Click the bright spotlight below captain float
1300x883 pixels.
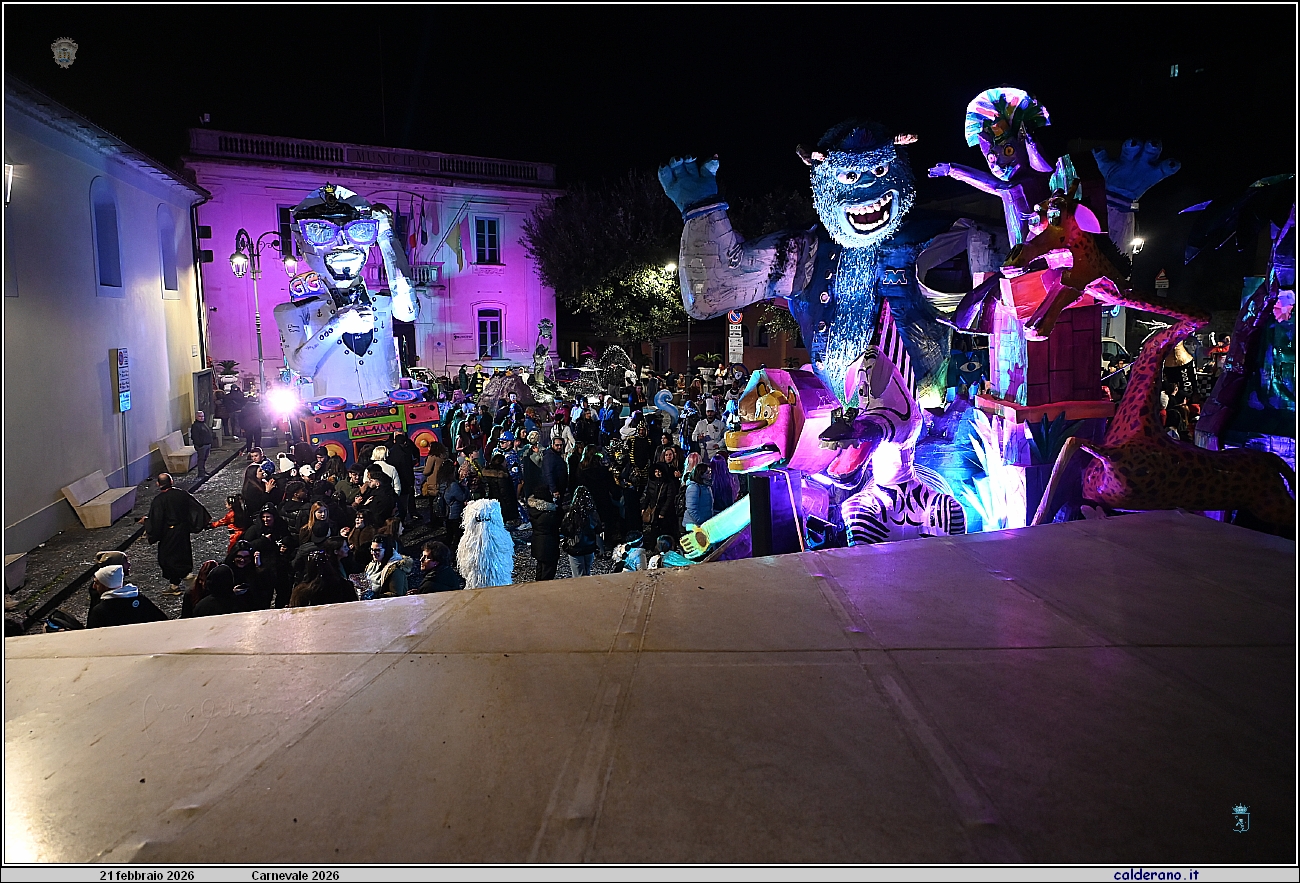coord(281,402)
